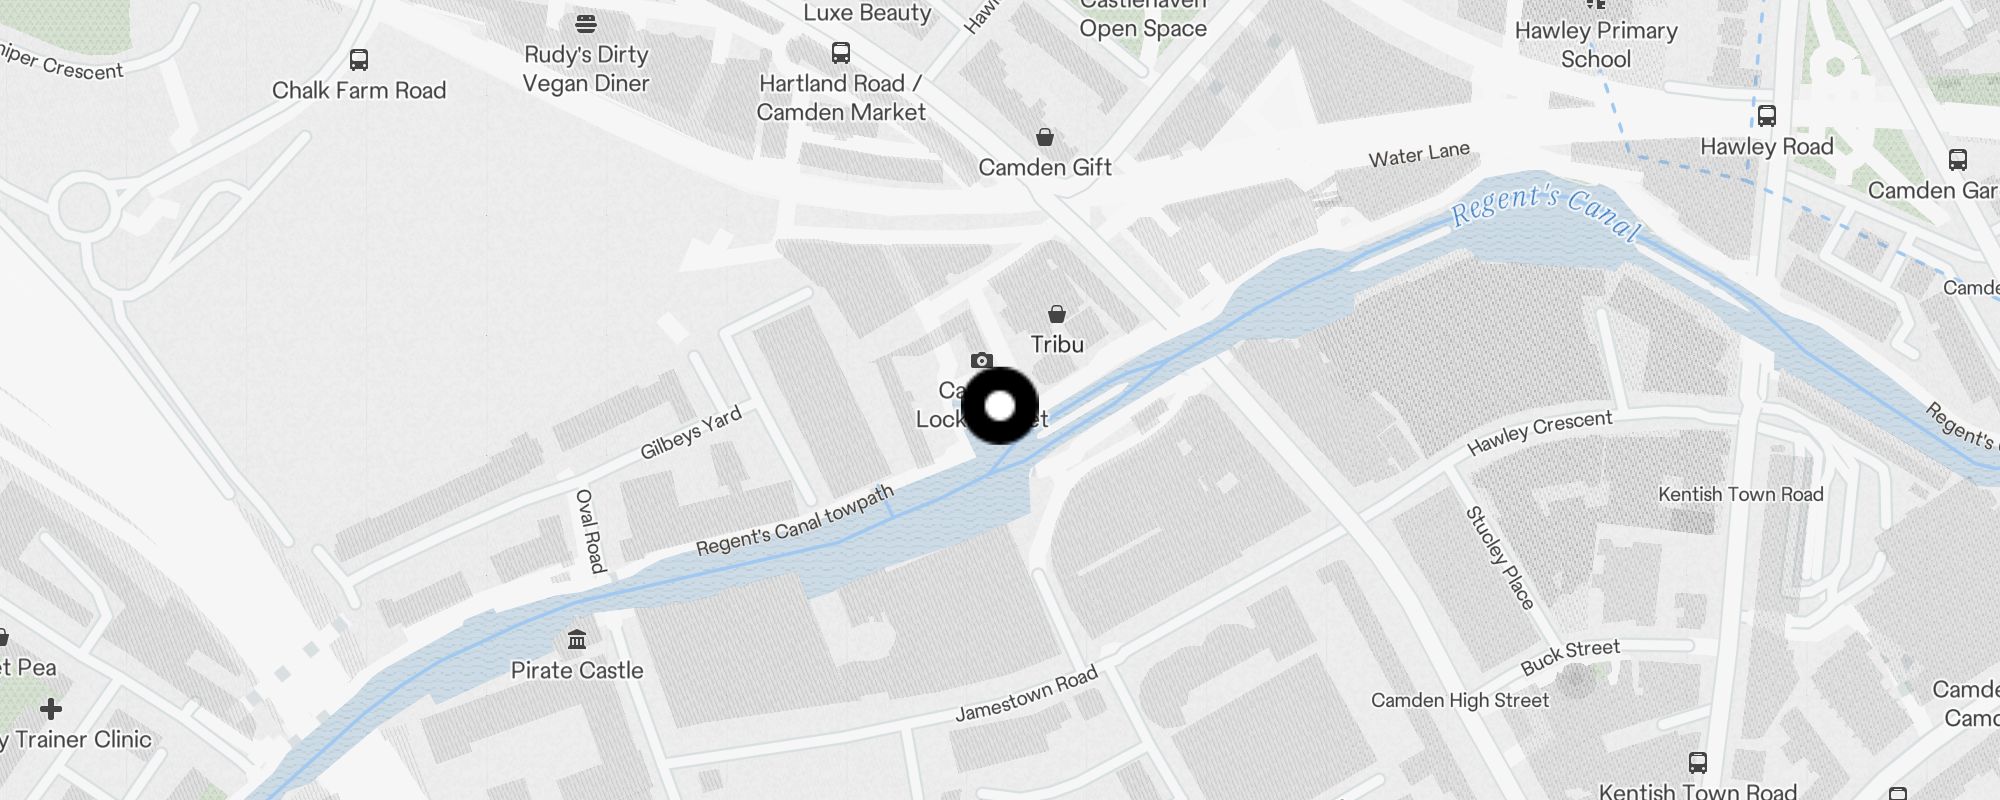Click the Hawley Primary School label
The image size is (2000, 800).
(1596, 45)
